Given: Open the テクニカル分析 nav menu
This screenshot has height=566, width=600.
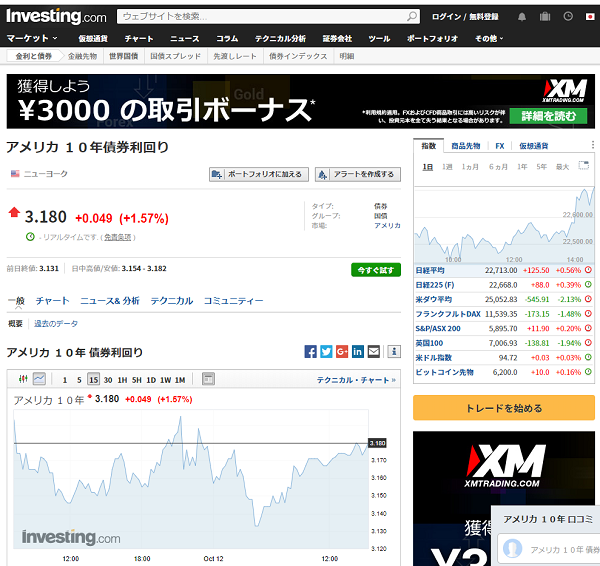Looking at the screenshot, I should [280, 38].
